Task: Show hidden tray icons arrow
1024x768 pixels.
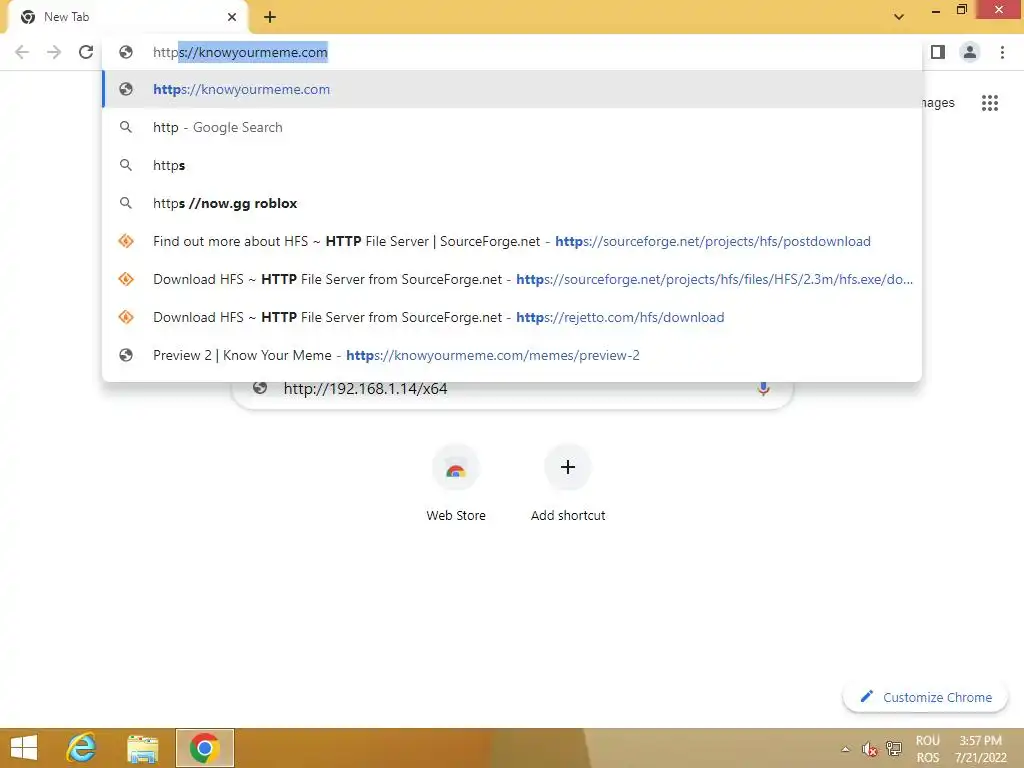Action: coord(845,749)
